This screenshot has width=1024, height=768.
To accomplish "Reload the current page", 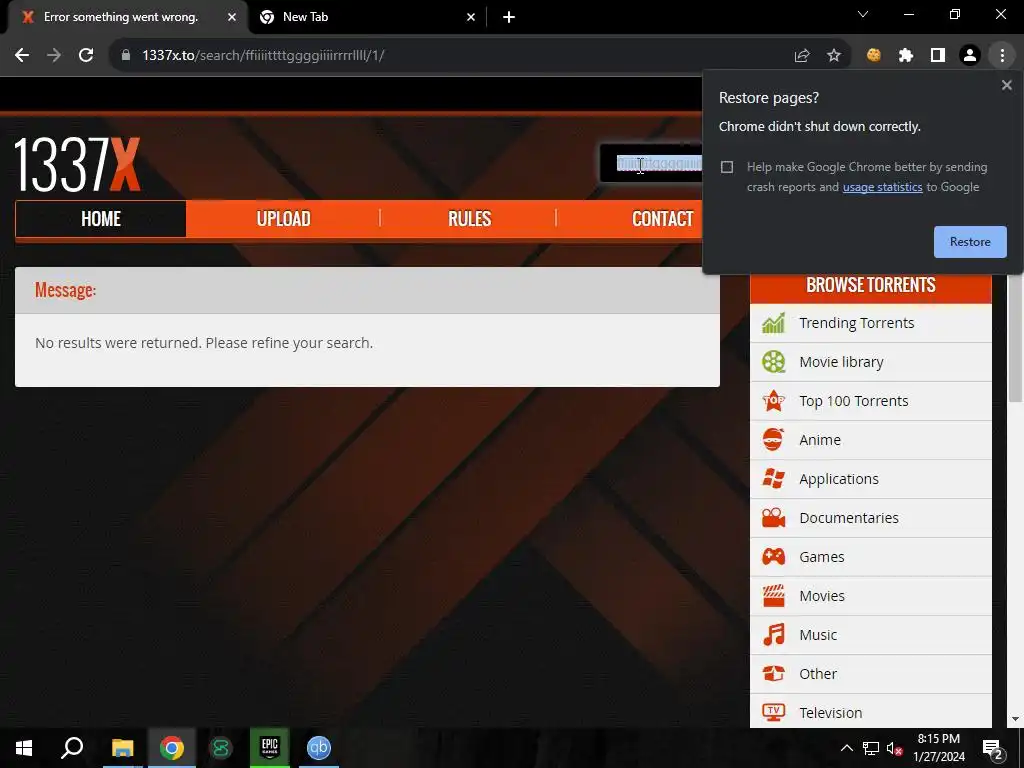I will tap(86, 56).
